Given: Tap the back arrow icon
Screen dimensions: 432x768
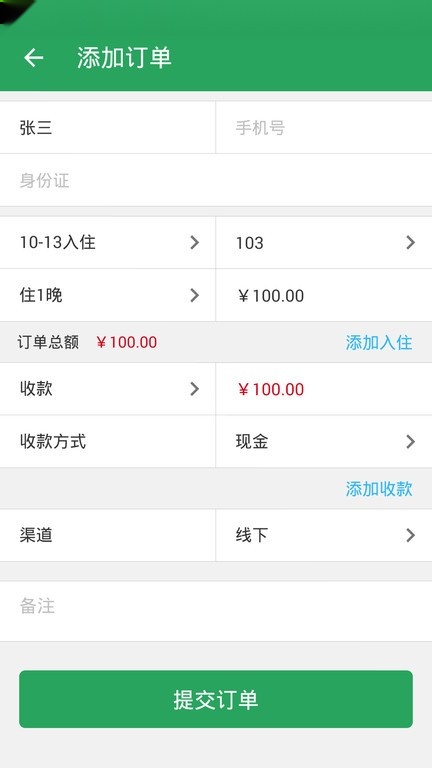Looking at the screenshot, I should pyautogui.click(x=34, y=58).
